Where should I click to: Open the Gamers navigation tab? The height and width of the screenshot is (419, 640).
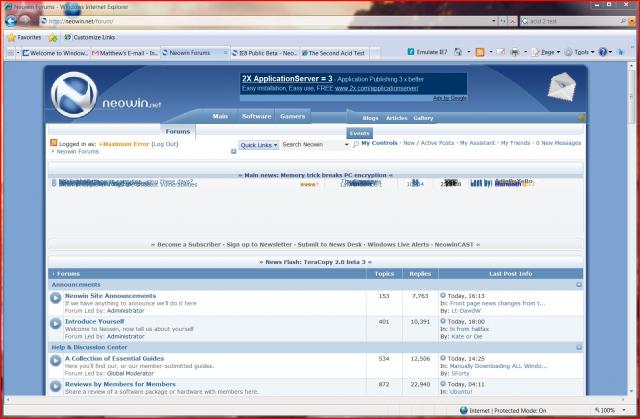click(292, 116)
